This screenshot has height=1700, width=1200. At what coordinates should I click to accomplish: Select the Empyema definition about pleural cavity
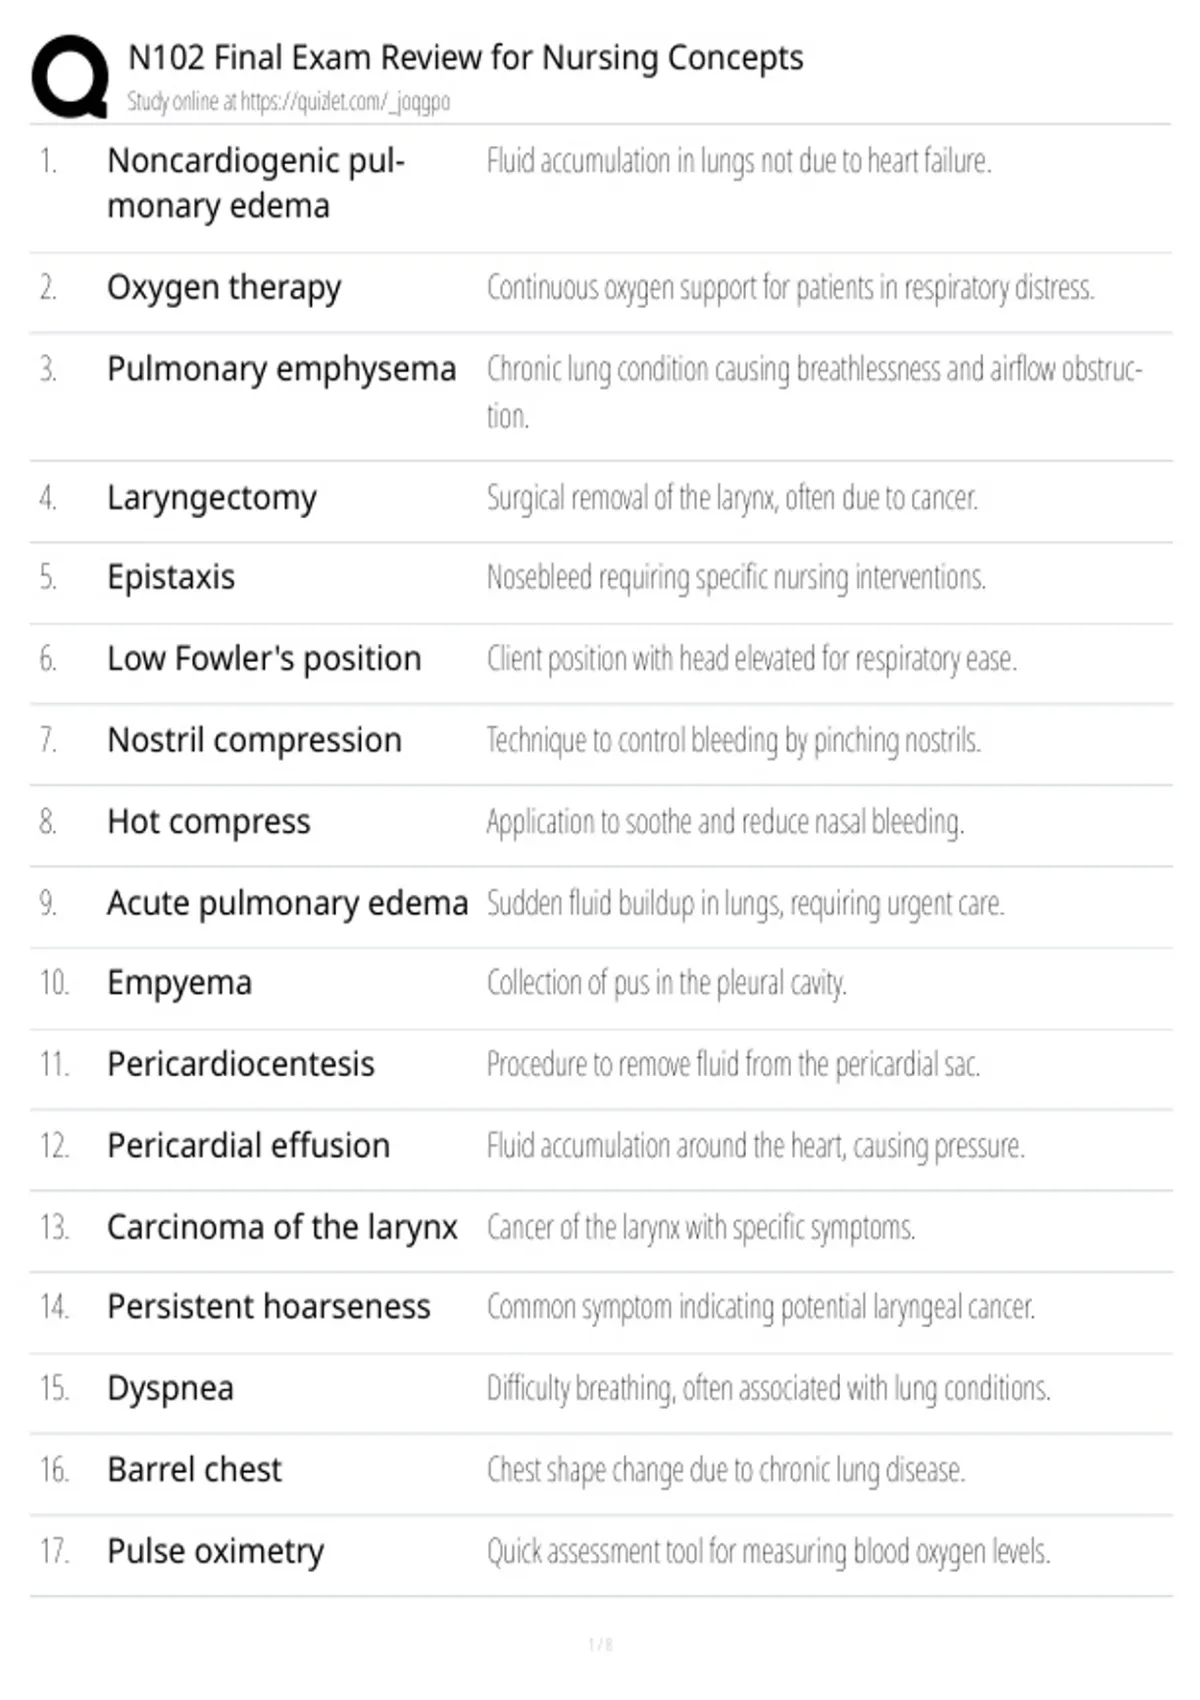click(666, 984)
